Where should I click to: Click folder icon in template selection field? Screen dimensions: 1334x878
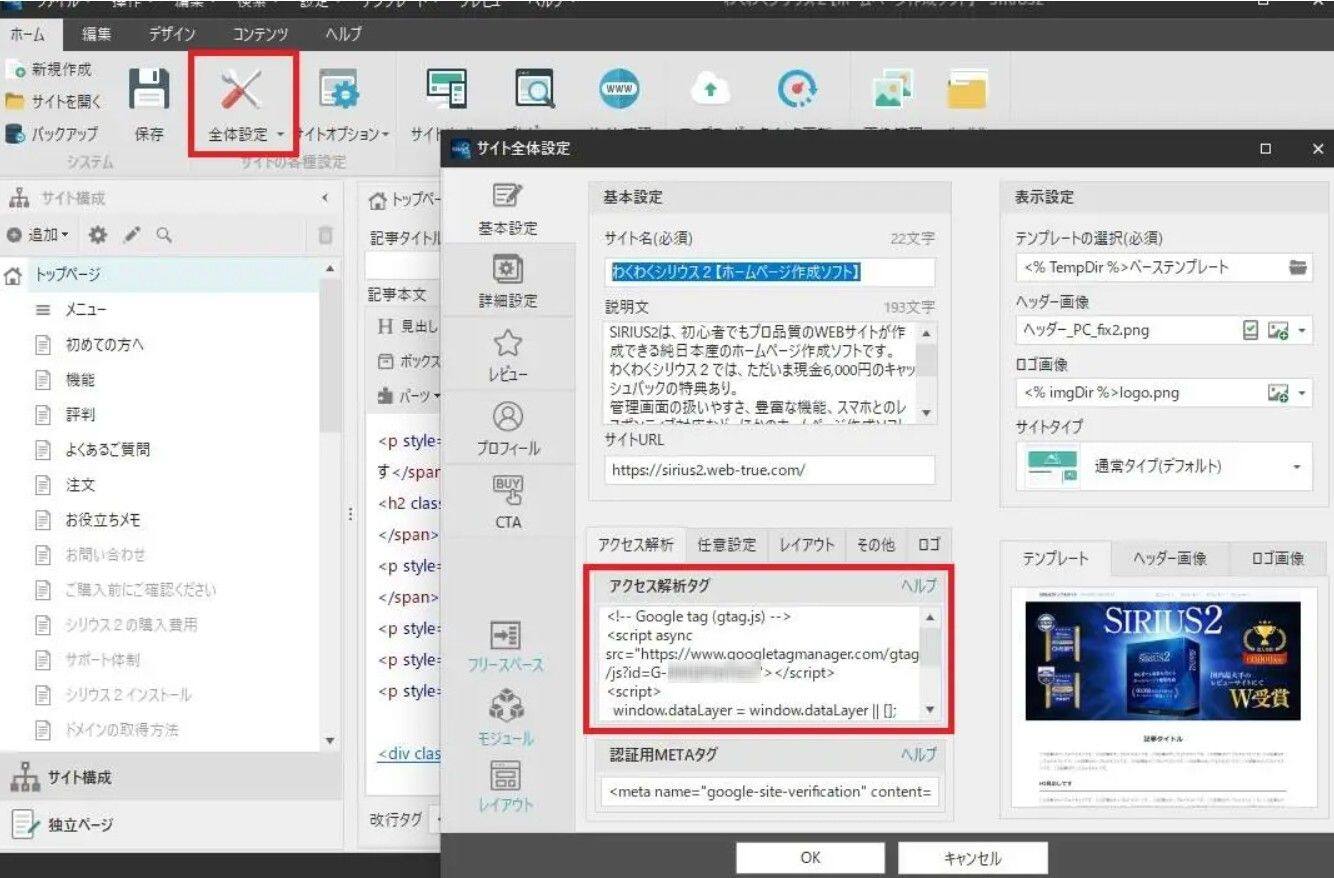[1297, 267]
